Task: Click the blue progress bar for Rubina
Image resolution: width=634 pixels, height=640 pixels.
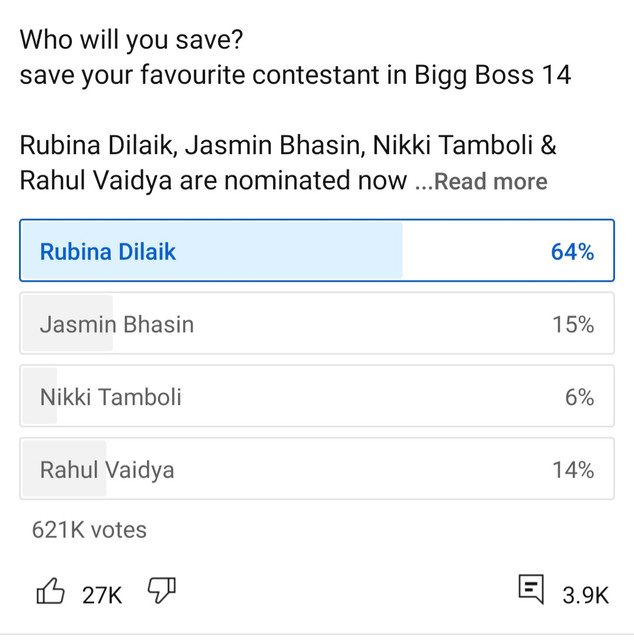Action: coord(300,252)
